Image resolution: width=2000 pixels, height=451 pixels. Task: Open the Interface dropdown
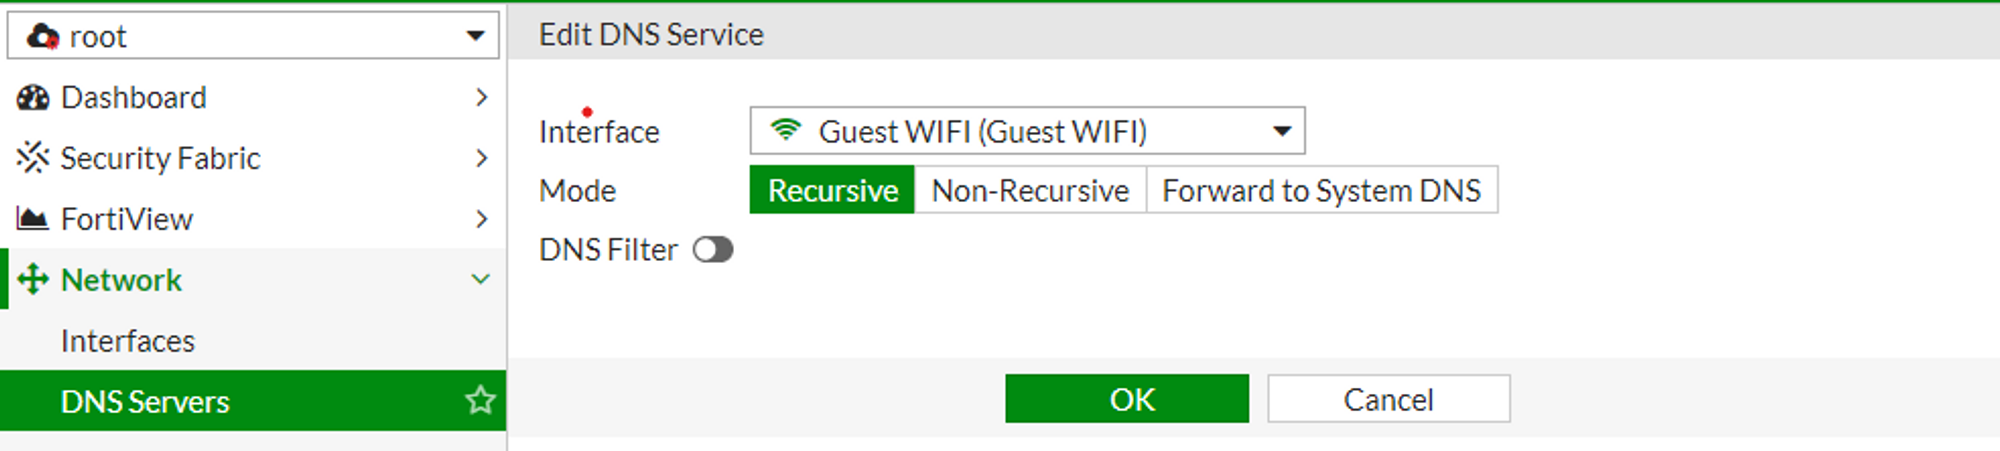pyautogui.click(x=1027, y=131)
